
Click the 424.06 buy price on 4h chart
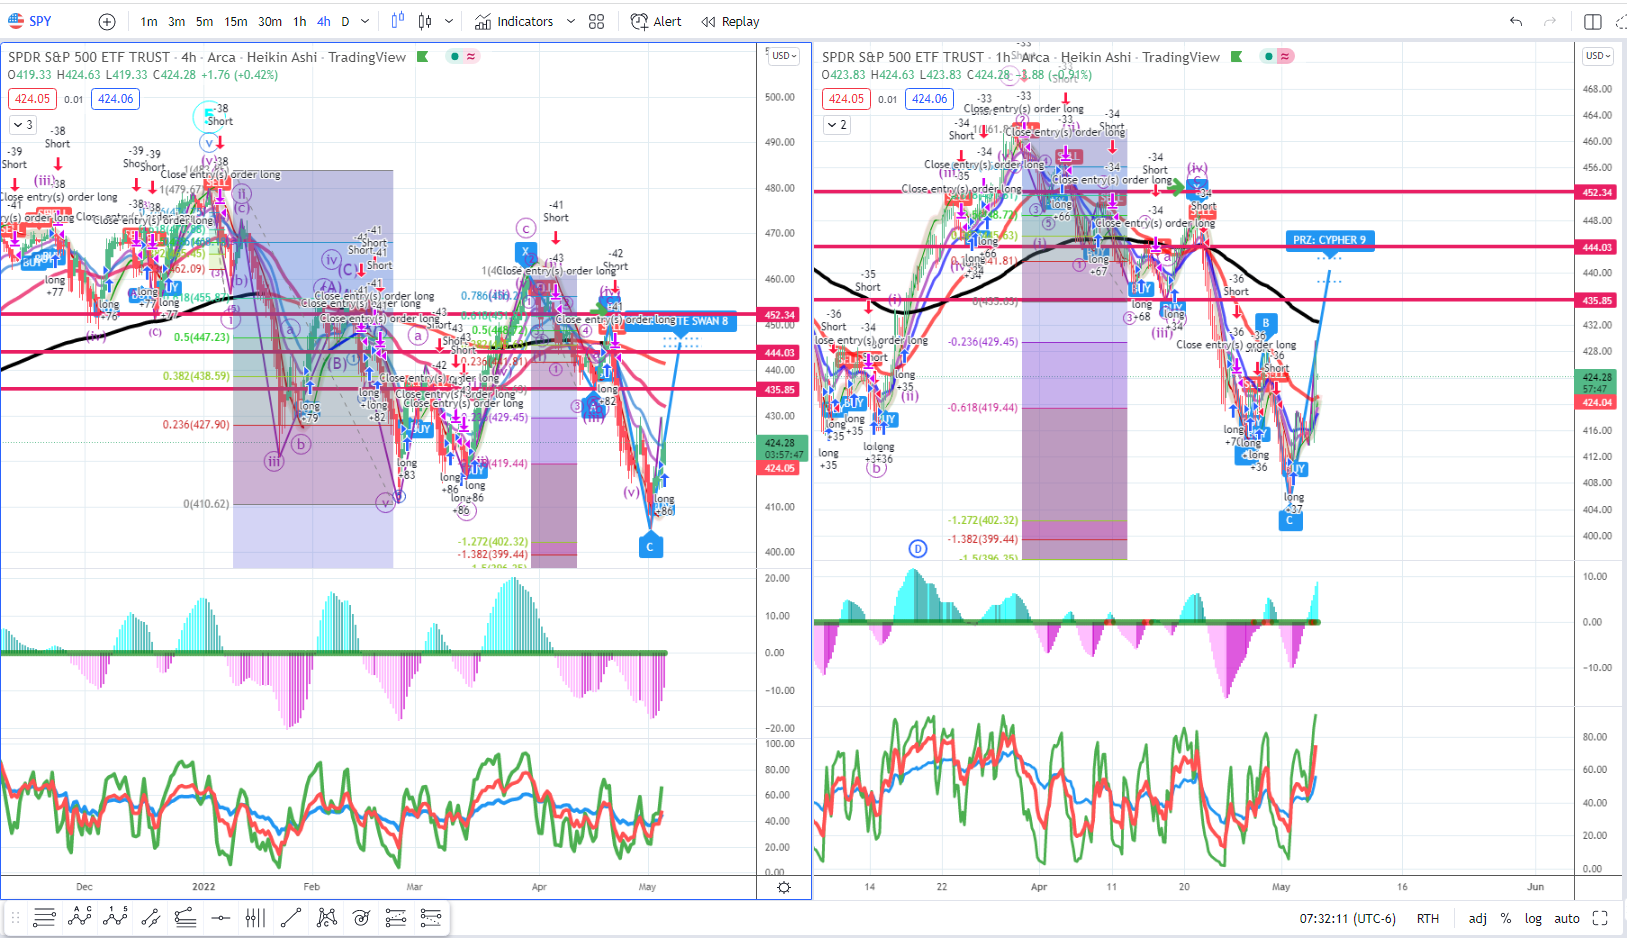click(115, 99)
